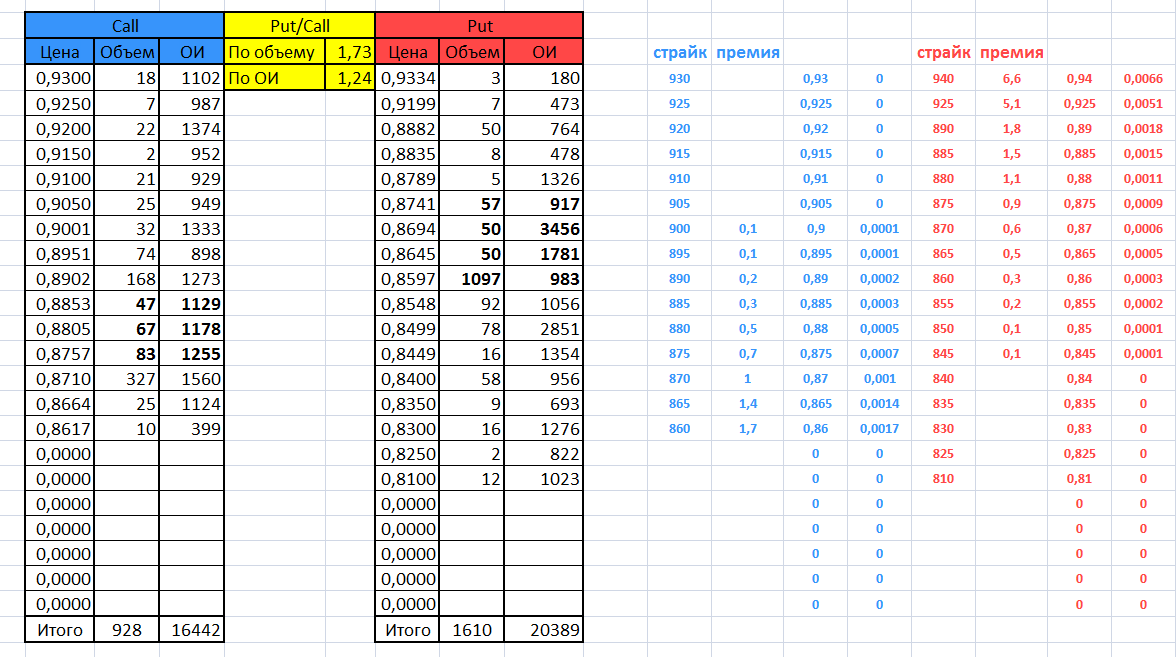Select Put 'ОИ' column header
This screenshot has width=1176, height=657.
[544, 52]
